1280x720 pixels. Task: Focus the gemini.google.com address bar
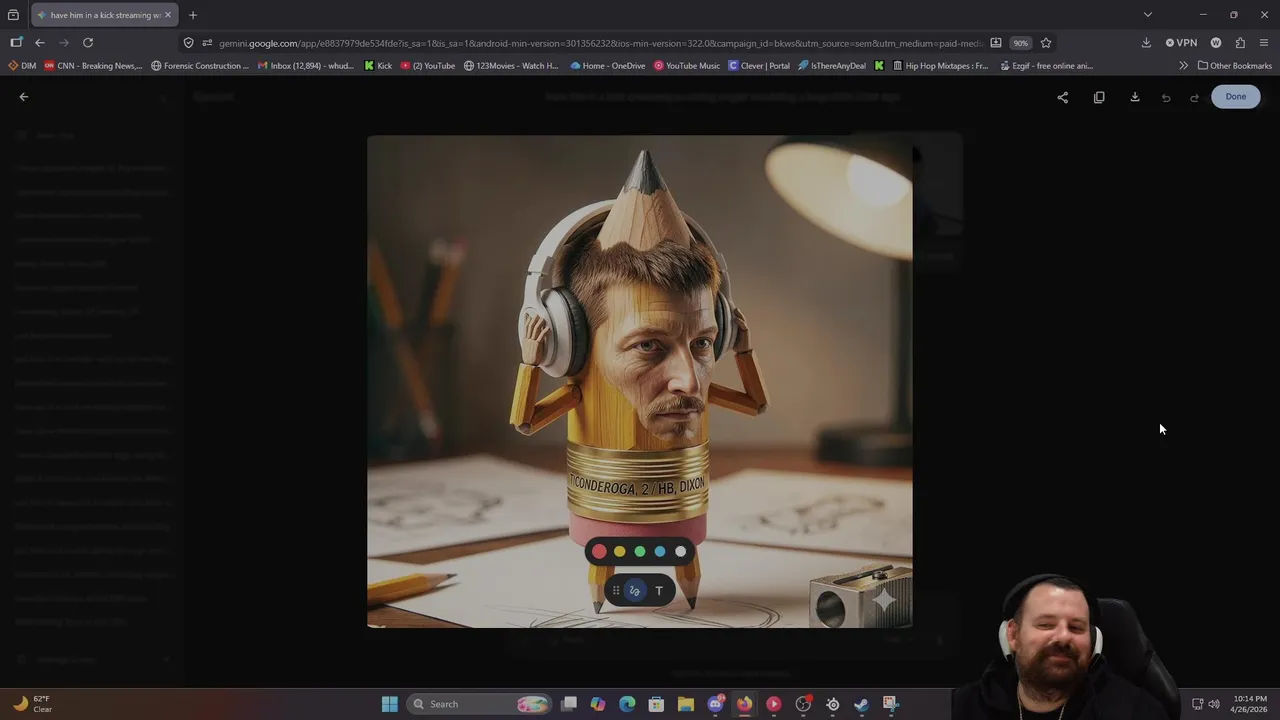(600, 43)
